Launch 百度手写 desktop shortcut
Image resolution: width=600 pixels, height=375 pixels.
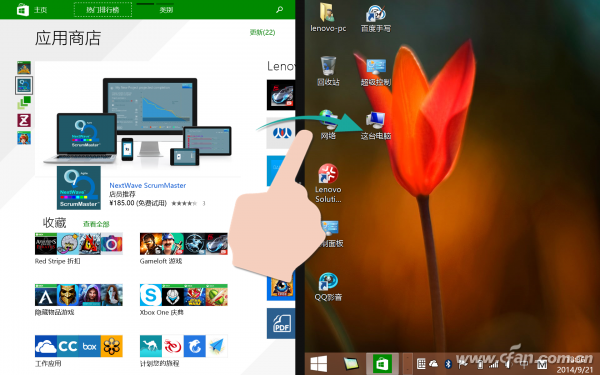coord(376,18)
